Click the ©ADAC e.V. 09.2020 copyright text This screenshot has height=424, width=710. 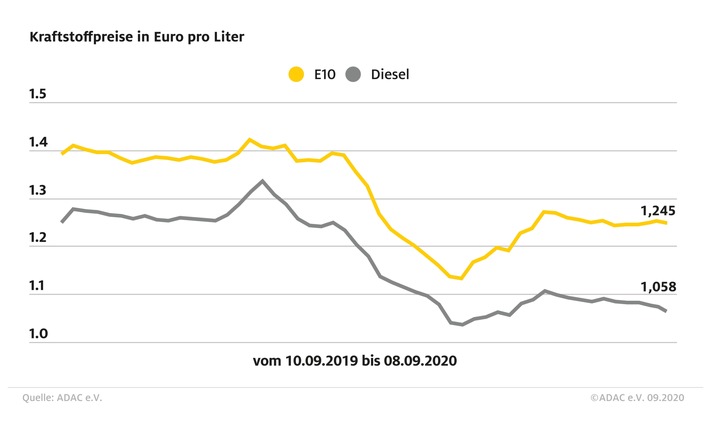pyautogui.click(x=637, y=398)
